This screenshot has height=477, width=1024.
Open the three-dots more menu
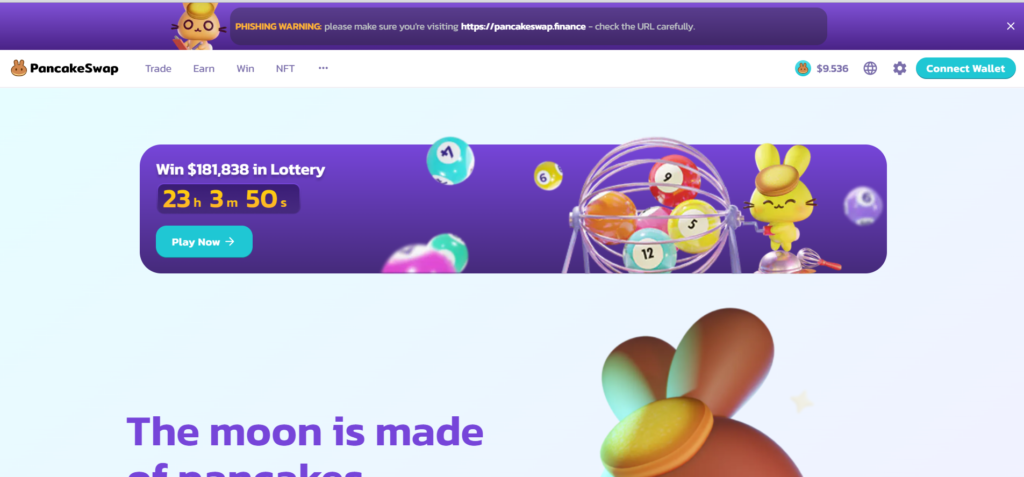[x=323, y=68]
